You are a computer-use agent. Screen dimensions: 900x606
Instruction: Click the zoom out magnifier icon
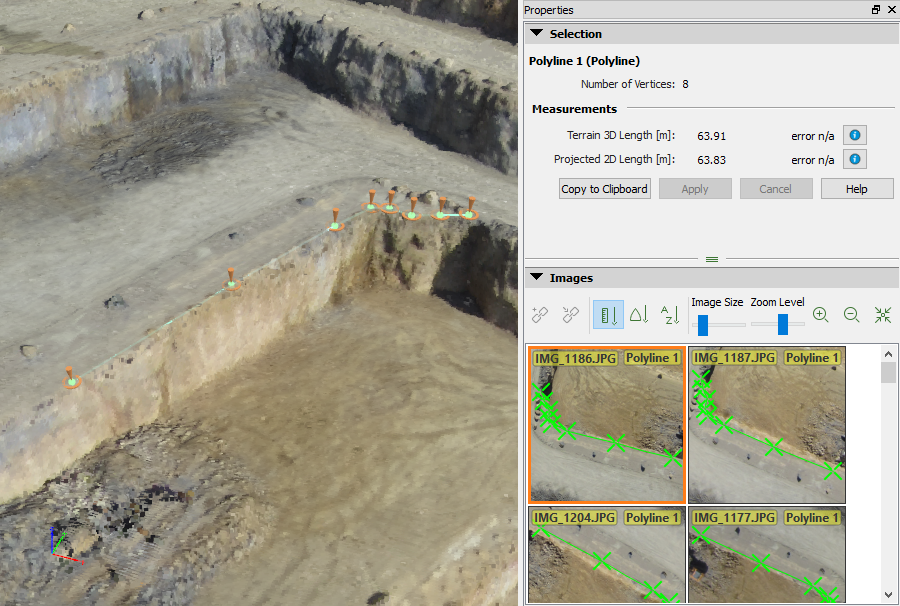(x=851, y=314)
